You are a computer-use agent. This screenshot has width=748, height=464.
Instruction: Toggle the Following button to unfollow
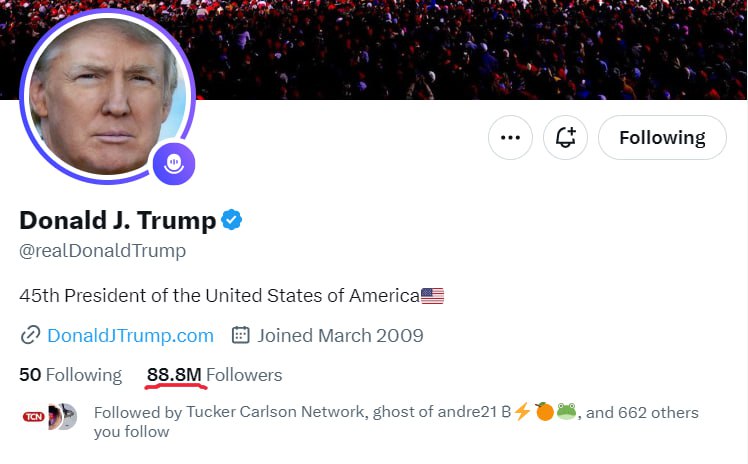tap(662, 138)
